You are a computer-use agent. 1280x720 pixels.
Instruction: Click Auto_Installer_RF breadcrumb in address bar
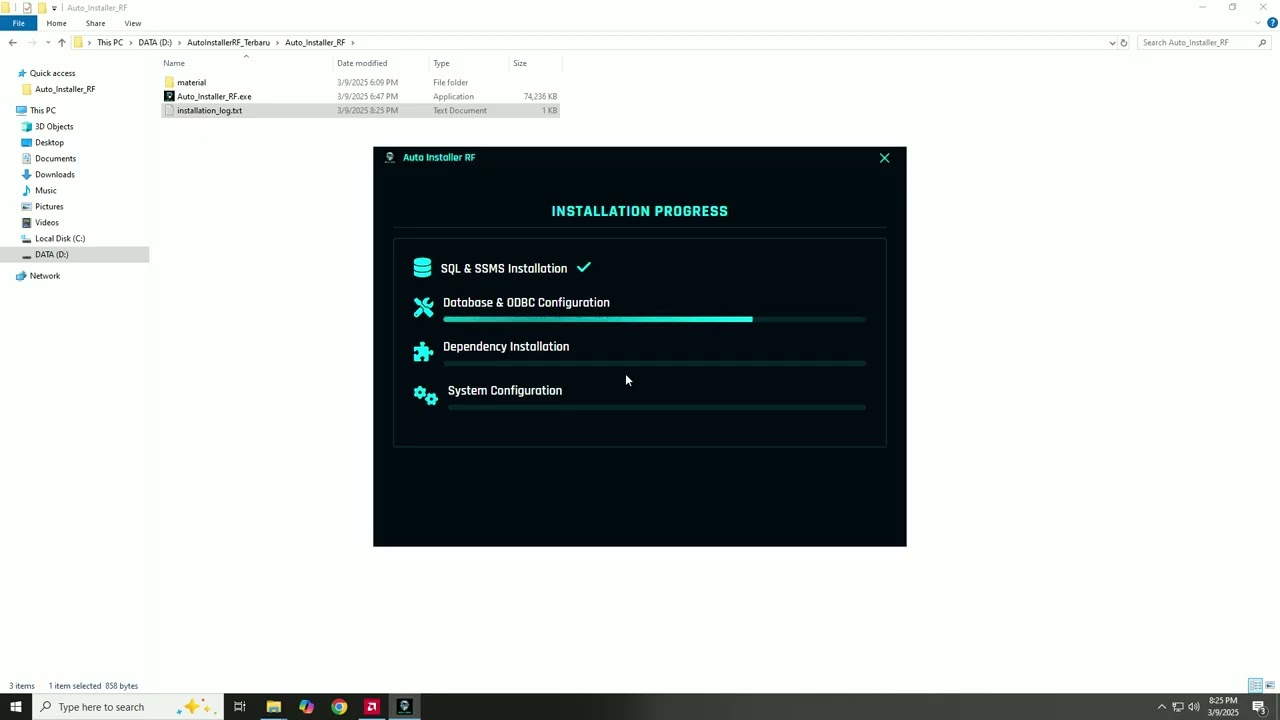315,43
